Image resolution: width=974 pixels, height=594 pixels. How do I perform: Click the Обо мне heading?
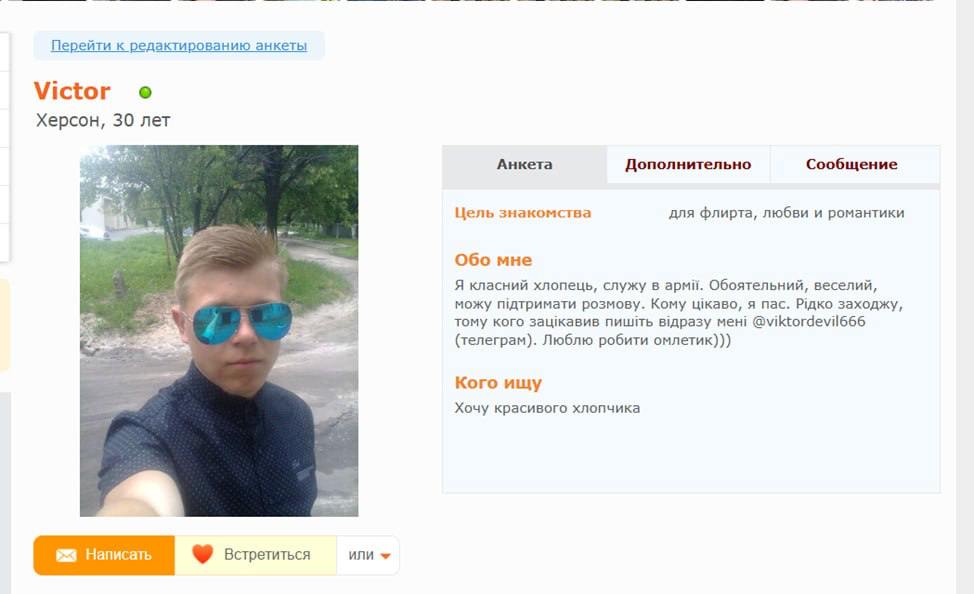point(493,260)
